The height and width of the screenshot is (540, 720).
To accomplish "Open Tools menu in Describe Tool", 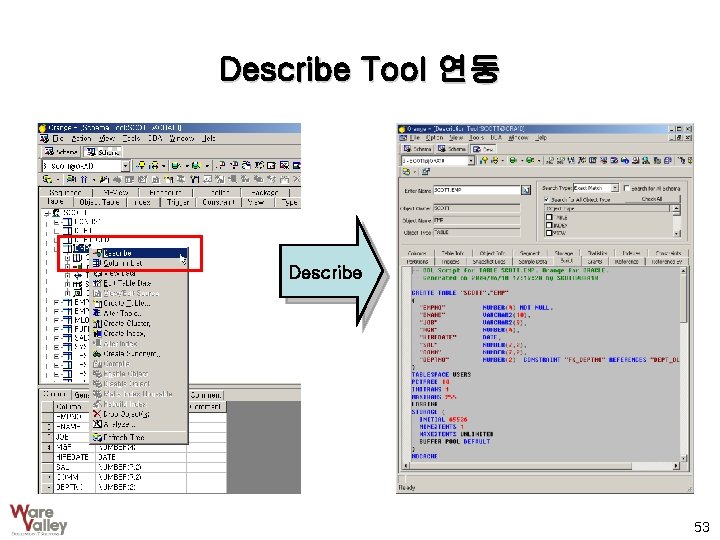I will point(476,137).
